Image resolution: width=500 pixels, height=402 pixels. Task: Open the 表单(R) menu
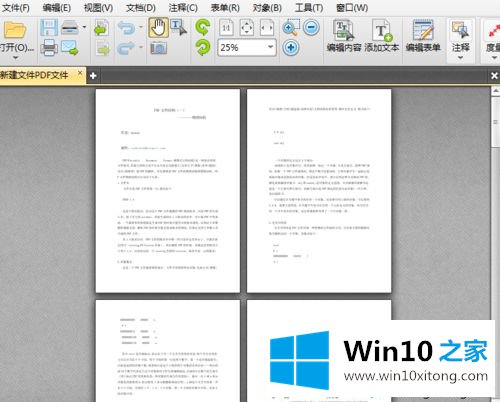pos(225,7)
